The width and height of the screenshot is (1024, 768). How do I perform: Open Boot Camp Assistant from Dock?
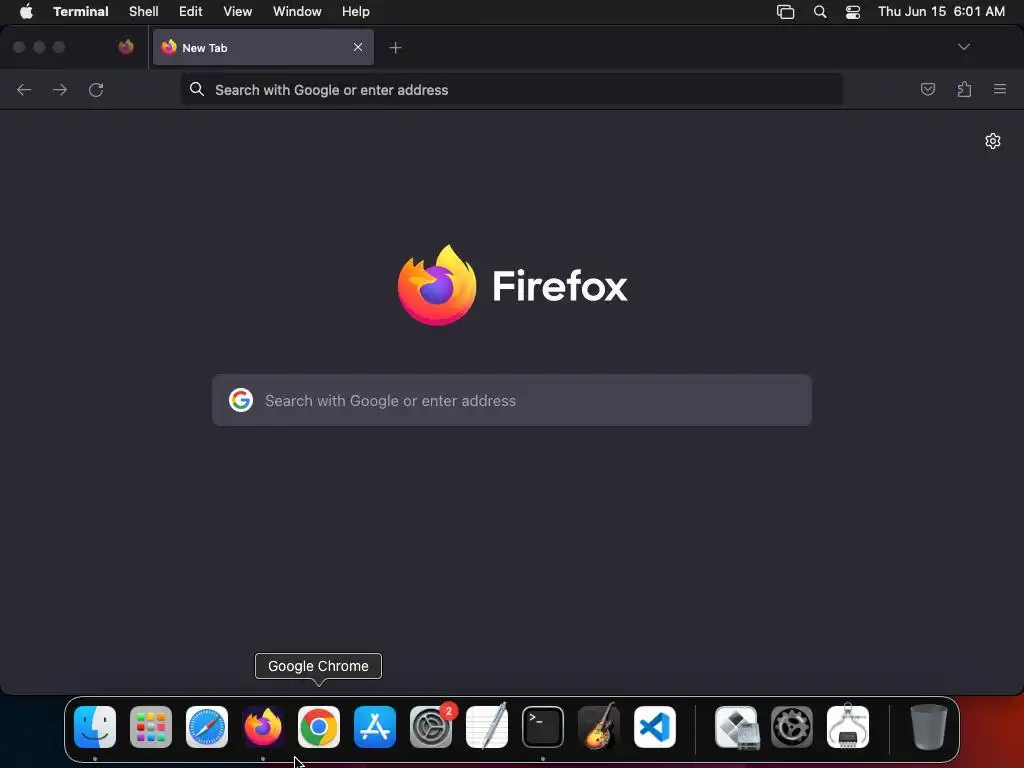point(736,726)
